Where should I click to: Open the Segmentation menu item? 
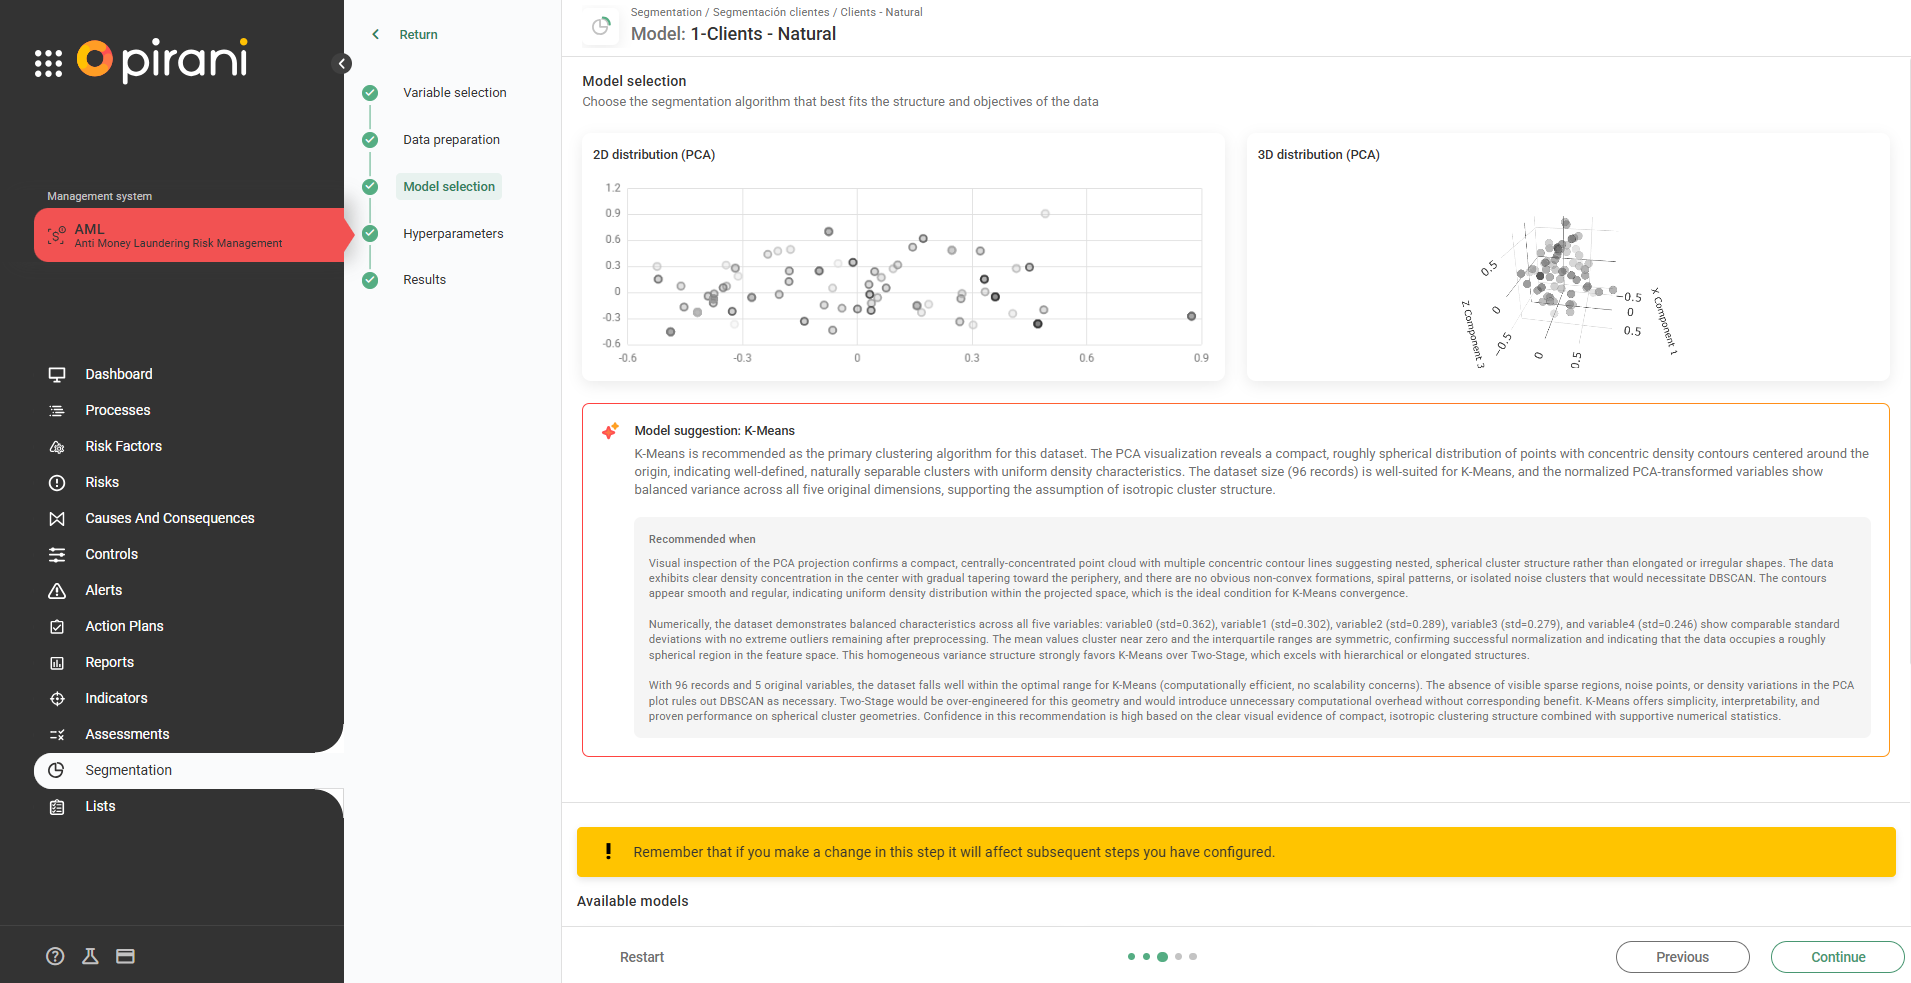[x=128, y=770]
